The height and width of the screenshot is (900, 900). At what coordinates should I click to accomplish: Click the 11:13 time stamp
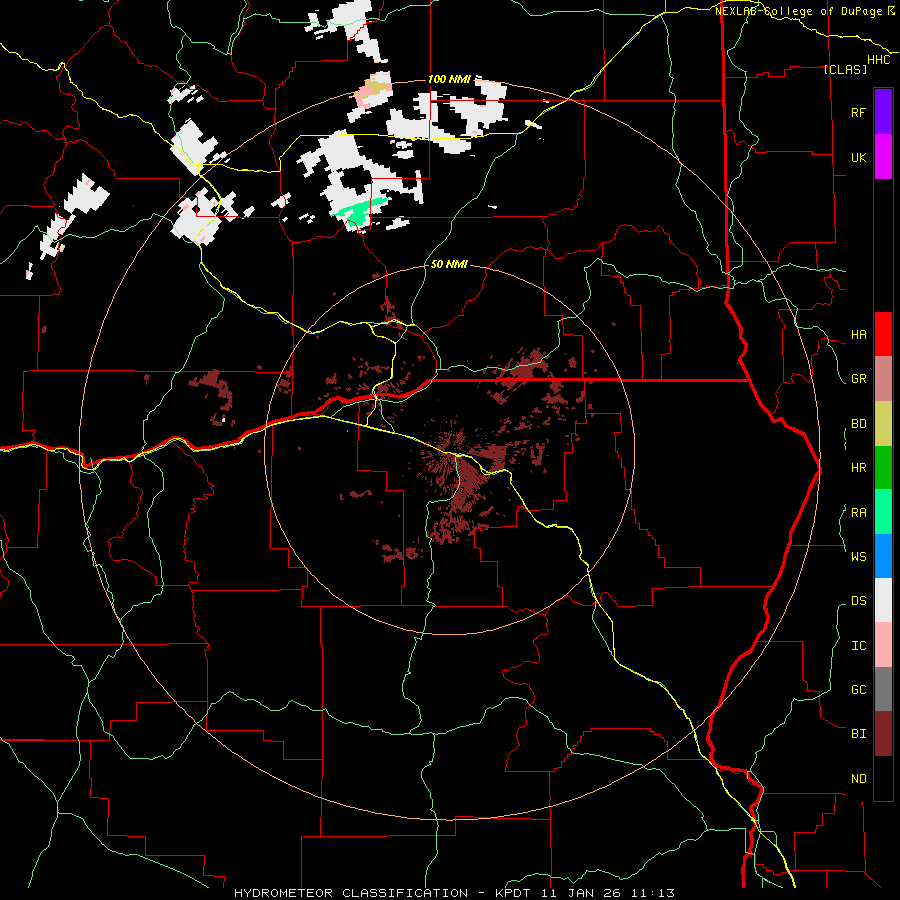pyautogui.click(x=653, y=893)
